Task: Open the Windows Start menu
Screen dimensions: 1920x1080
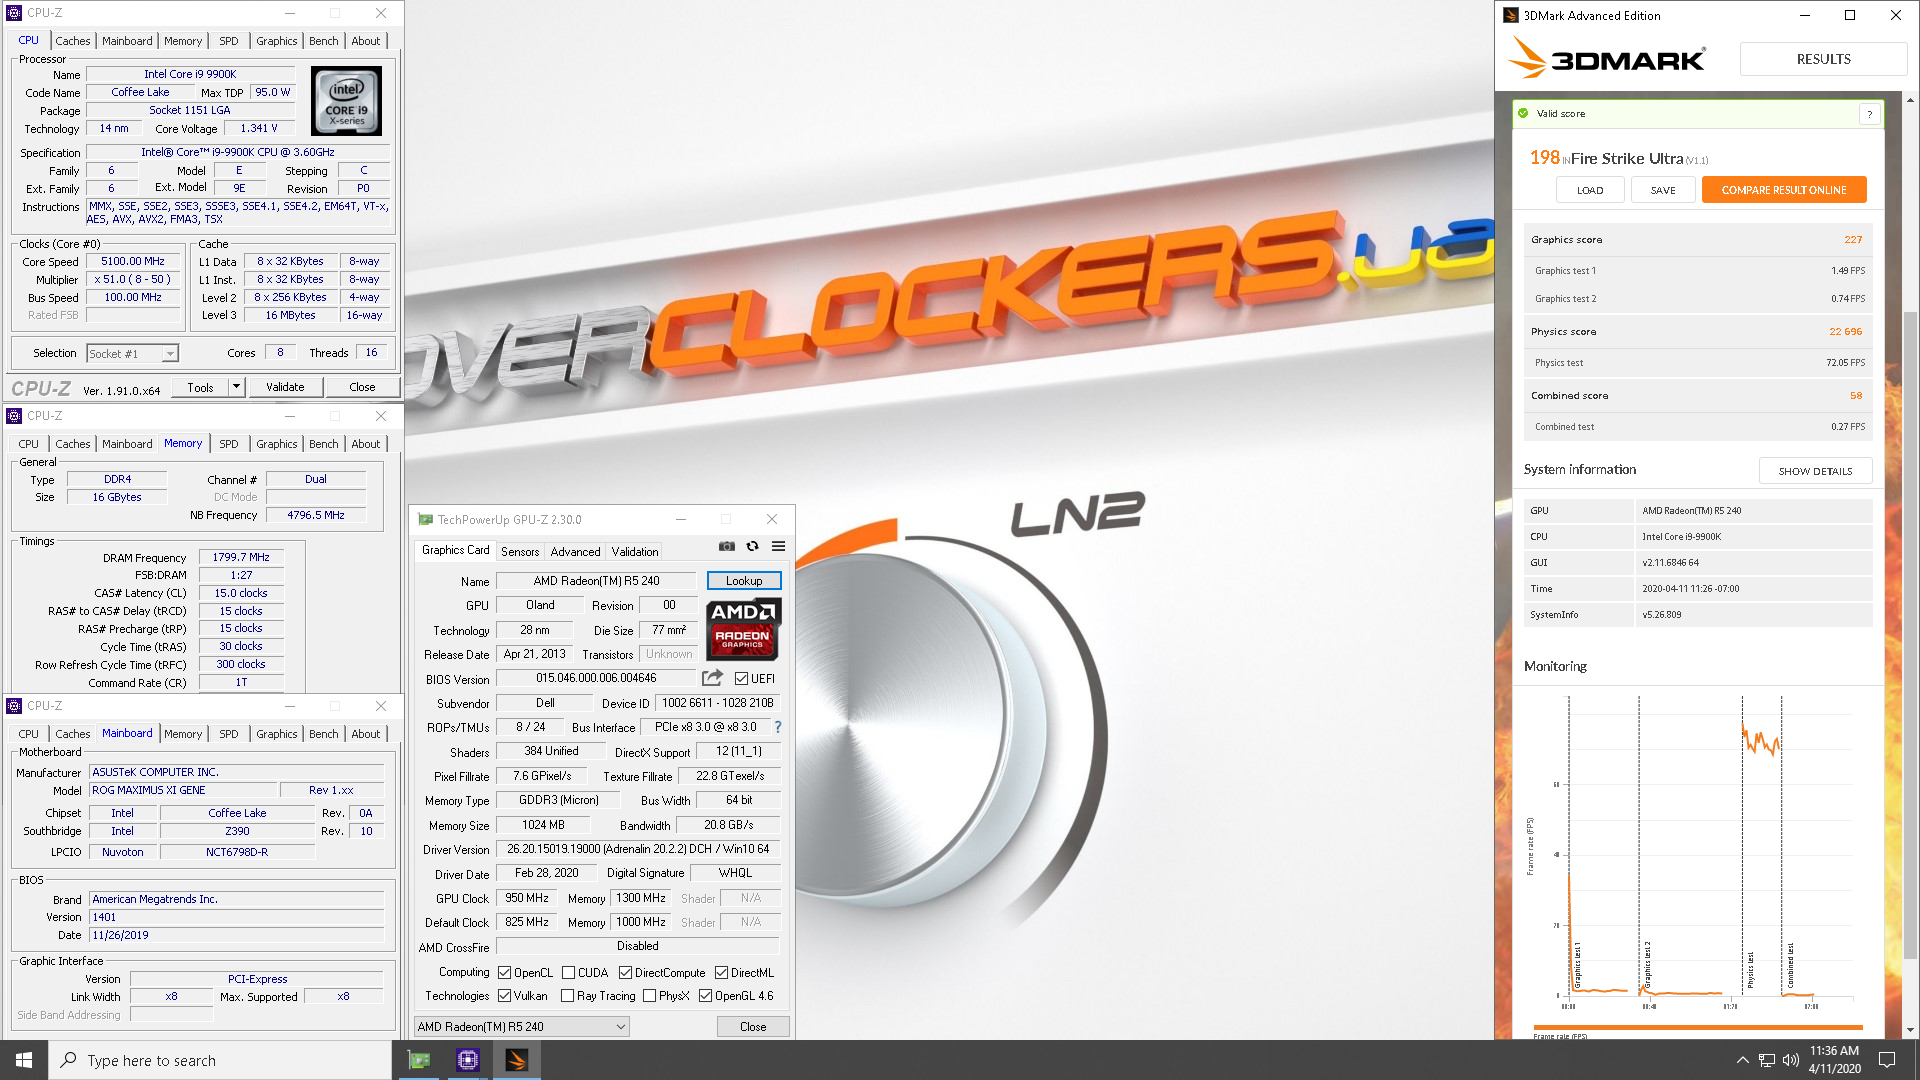Action: pos(24,1060)
